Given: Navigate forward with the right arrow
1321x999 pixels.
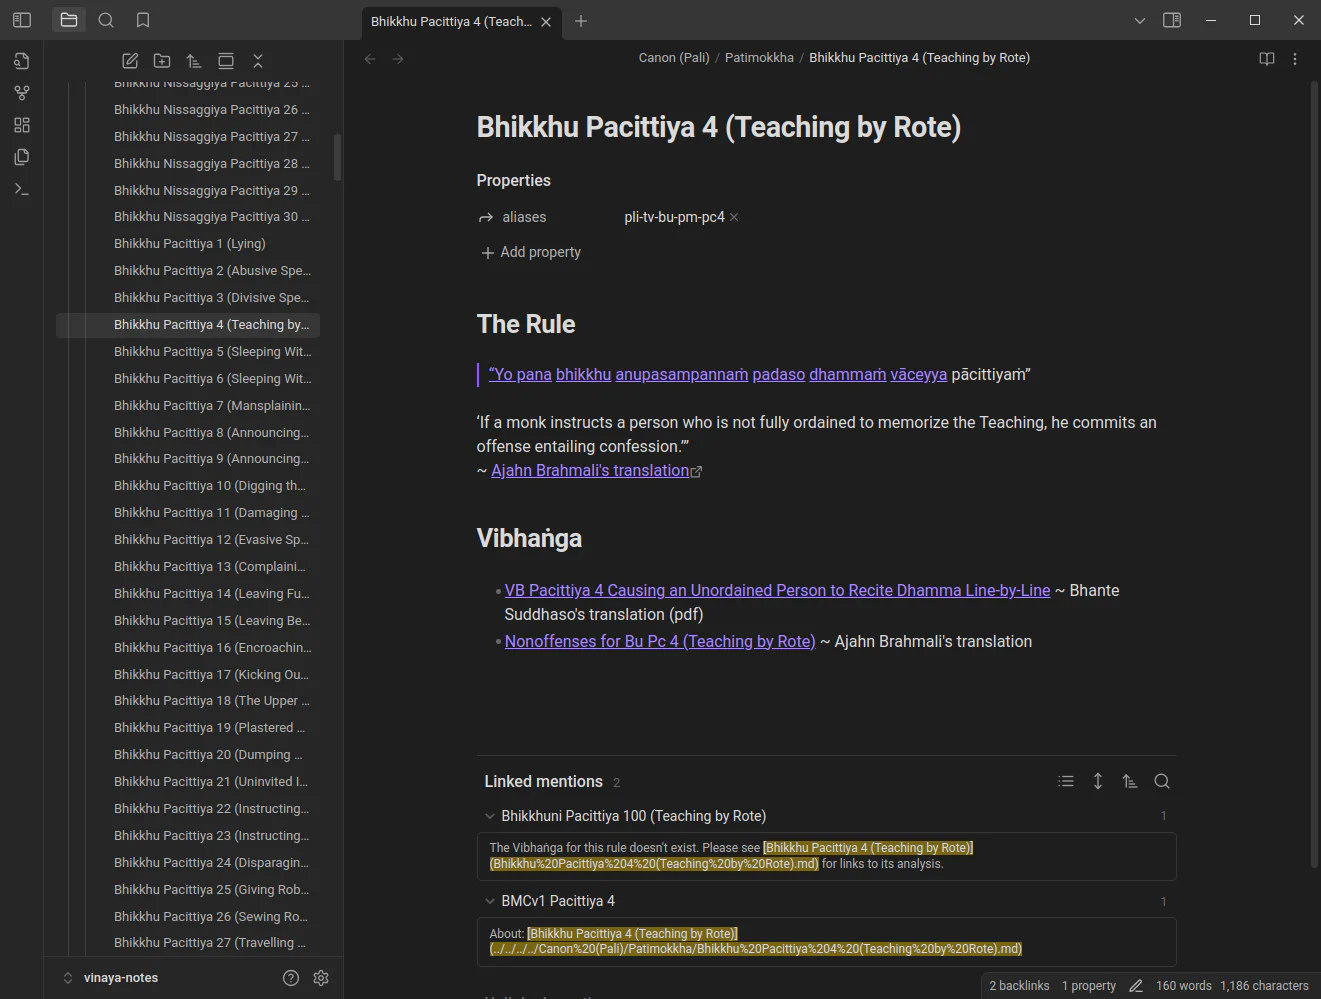Looking at the screenshot, I should pyautogui.click(x=398, y=59).
